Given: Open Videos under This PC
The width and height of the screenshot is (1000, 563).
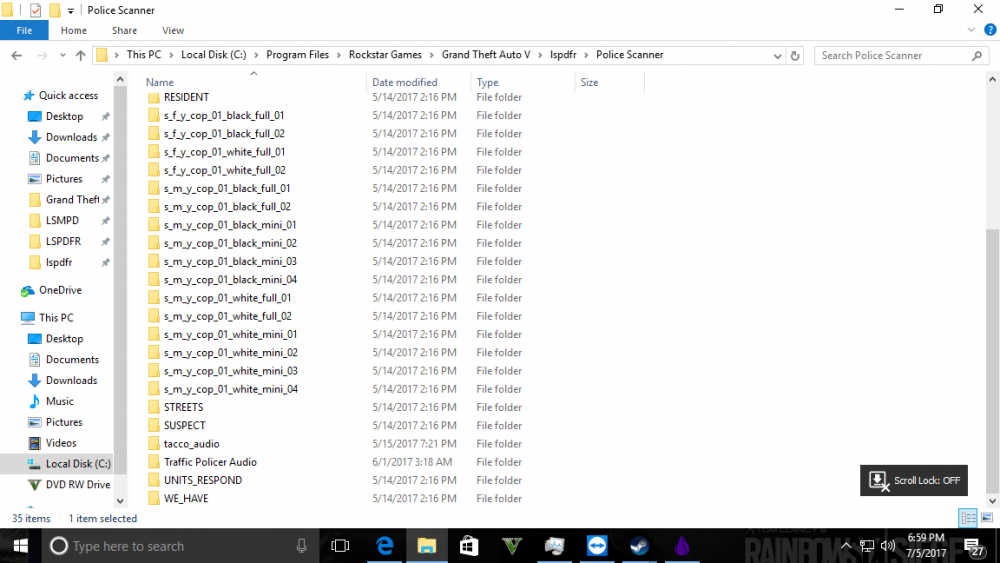Looking at the screenshot, I should [61, 443].
